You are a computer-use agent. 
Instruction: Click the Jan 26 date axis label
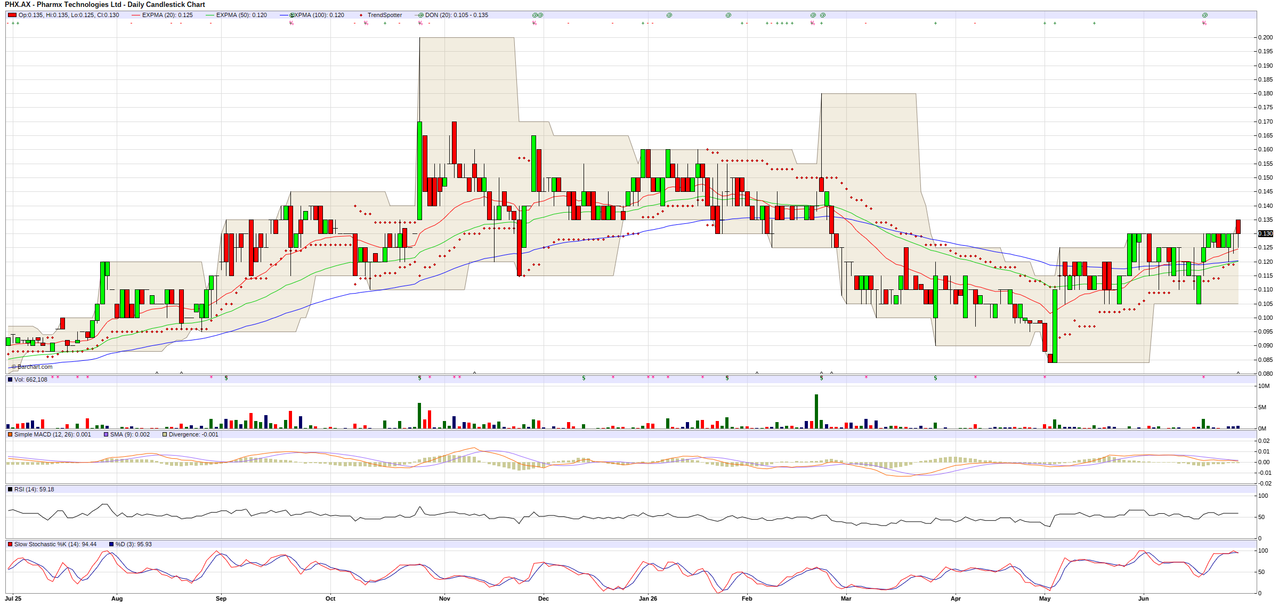tap(648, 598)
